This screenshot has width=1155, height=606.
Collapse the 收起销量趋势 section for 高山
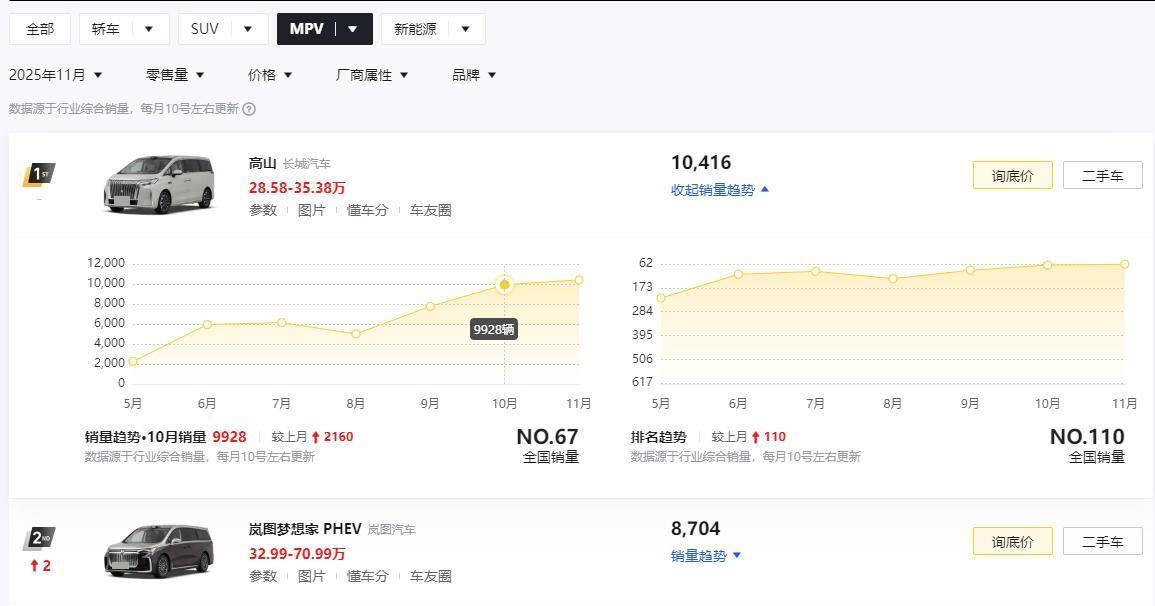(x=720, y=190)
